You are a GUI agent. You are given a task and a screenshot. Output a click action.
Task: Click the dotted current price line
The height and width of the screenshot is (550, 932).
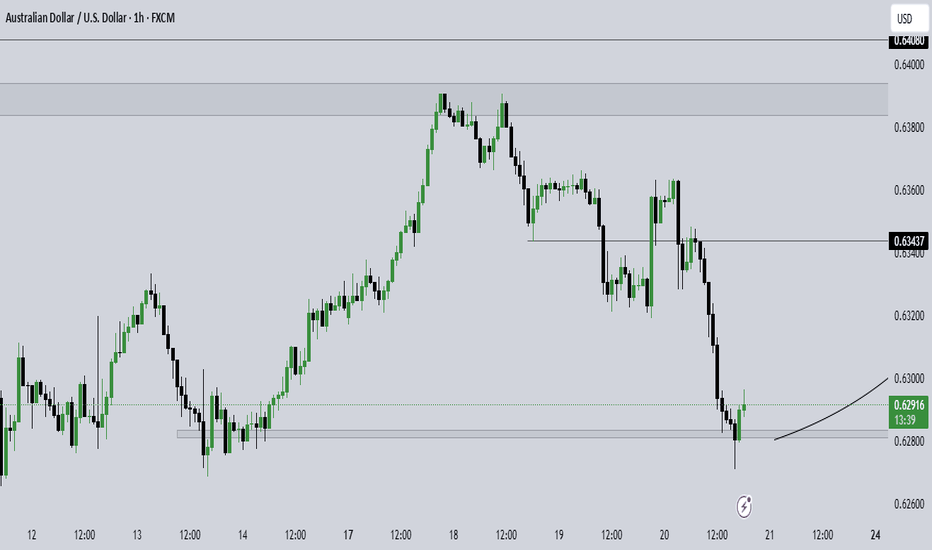click(x=444, y=405)
